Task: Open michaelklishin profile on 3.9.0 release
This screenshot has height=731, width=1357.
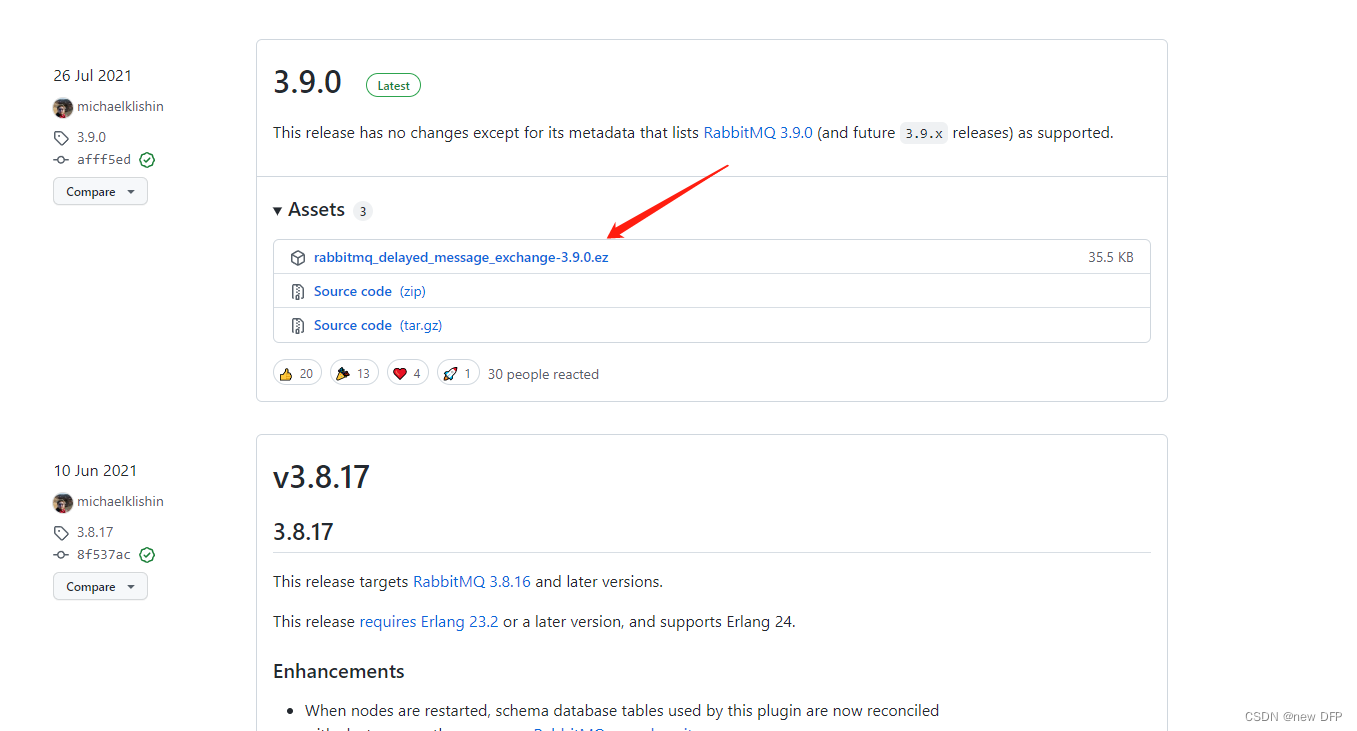Action: (x=120, y=107)
